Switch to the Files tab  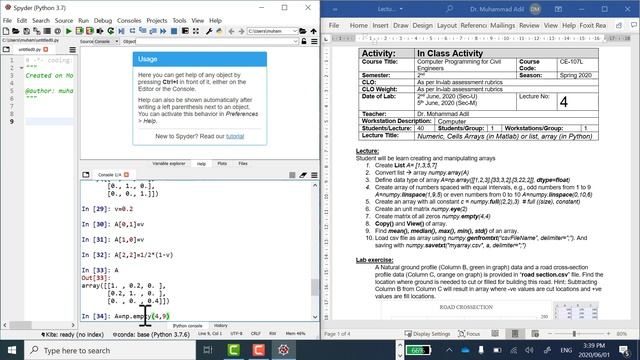tap(243, 163)
